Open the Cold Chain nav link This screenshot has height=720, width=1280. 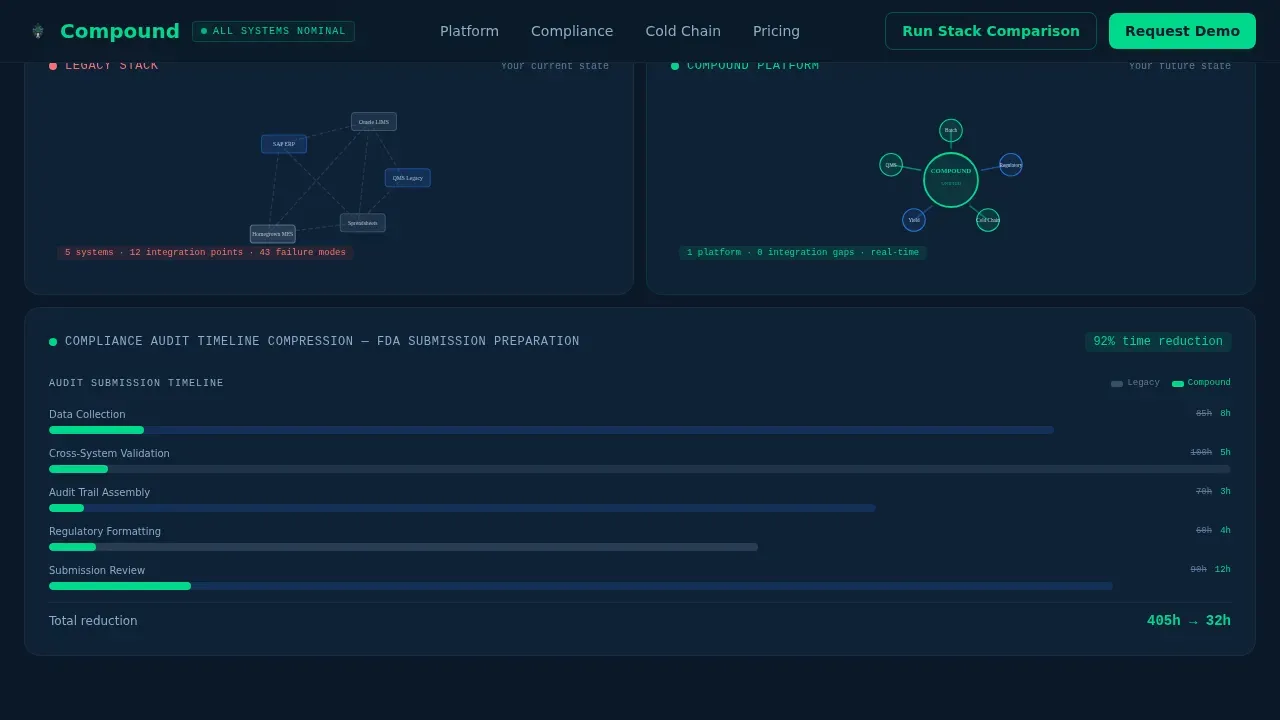click(x=683, y=31)
